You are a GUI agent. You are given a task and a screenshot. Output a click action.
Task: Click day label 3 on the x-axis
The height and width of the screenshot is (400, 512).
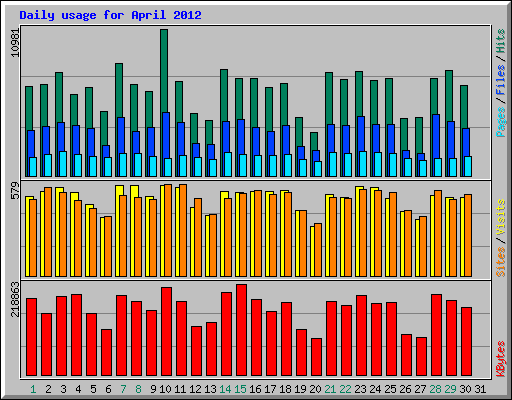click(x=63, y=389)
